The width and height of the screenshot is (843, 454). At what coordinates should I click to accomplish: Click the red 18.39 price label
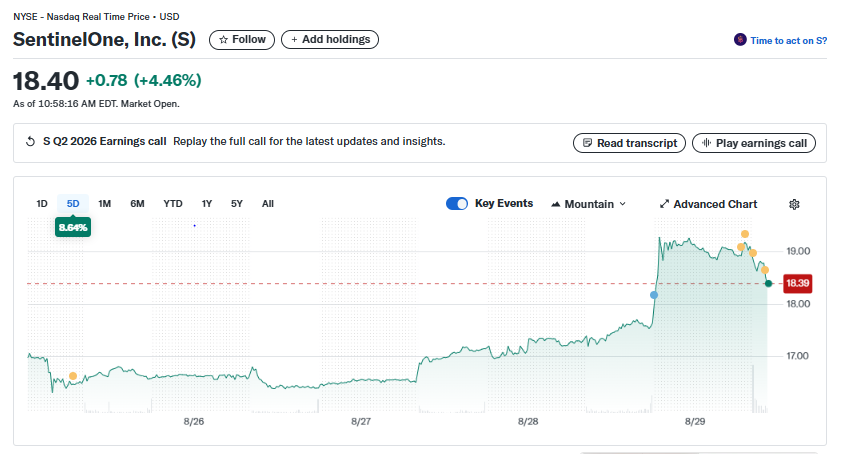click(798, 283)
